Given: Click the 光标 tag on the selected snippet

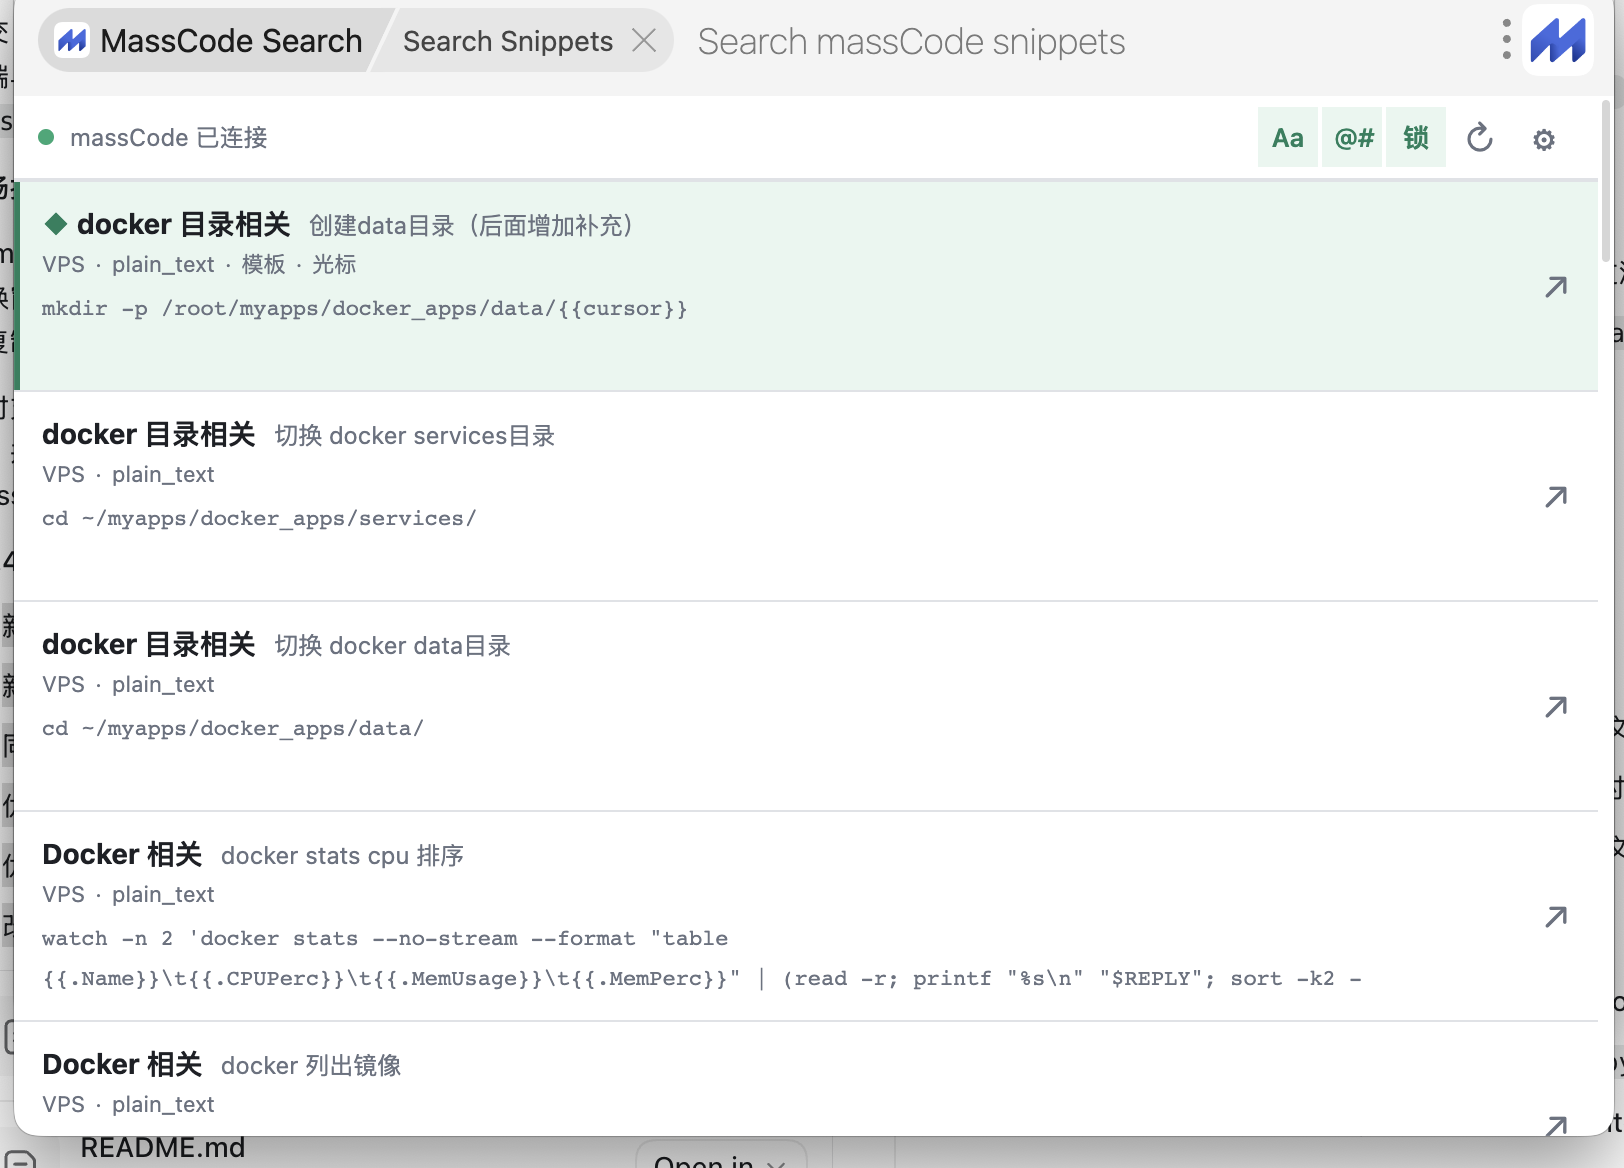Looking at the screenshot, I should (x=334, y=264).
